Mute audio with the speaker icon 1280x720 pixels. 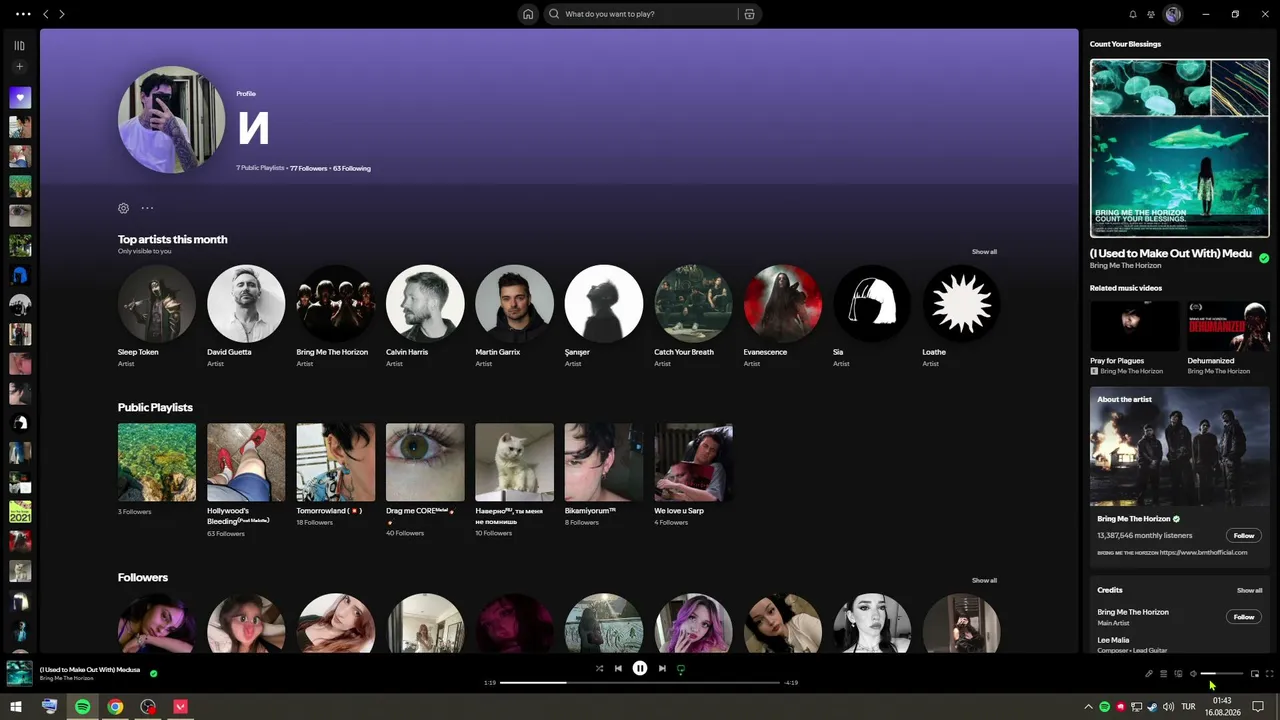(x=1193, y=674)
